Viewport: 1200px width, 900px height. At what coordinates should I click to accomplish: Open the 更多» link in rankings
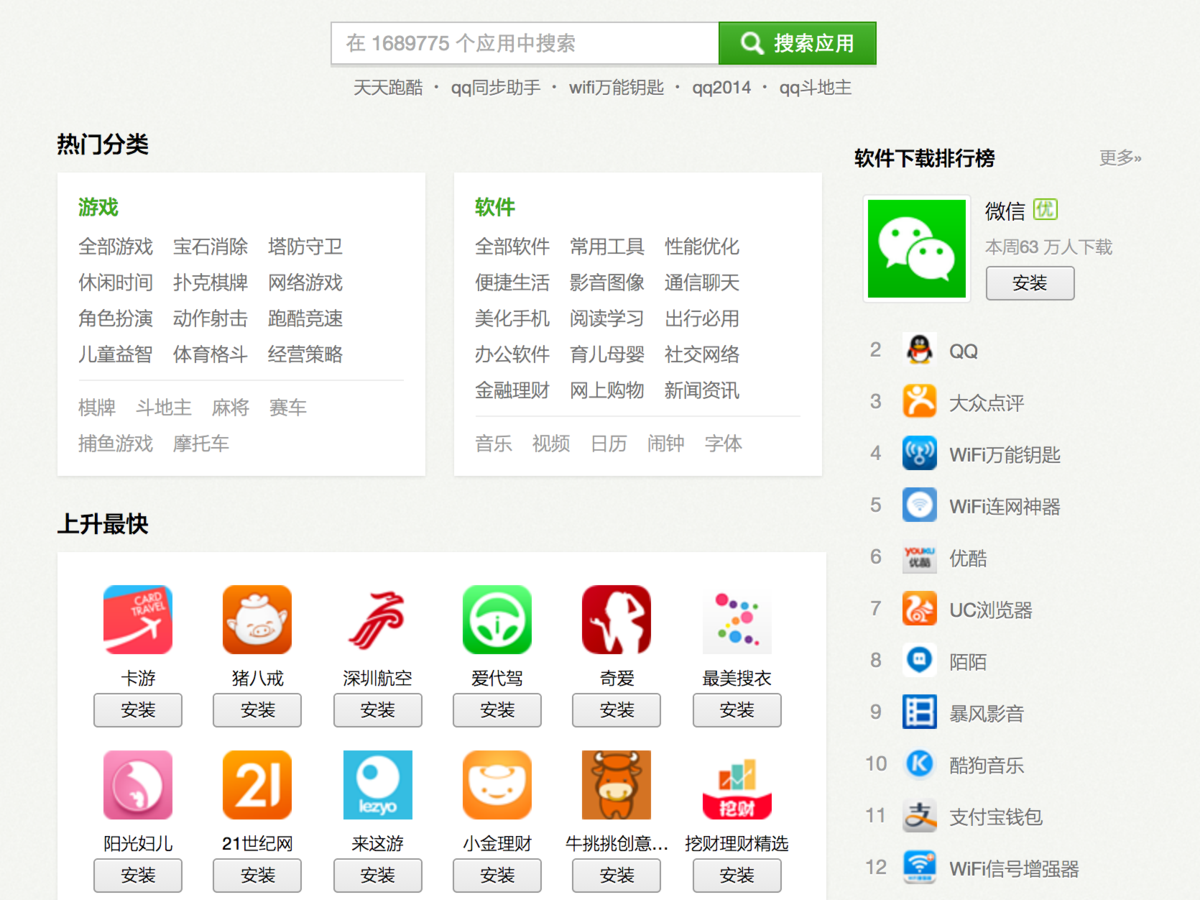pyautogui.click(x=1120, y=158)
